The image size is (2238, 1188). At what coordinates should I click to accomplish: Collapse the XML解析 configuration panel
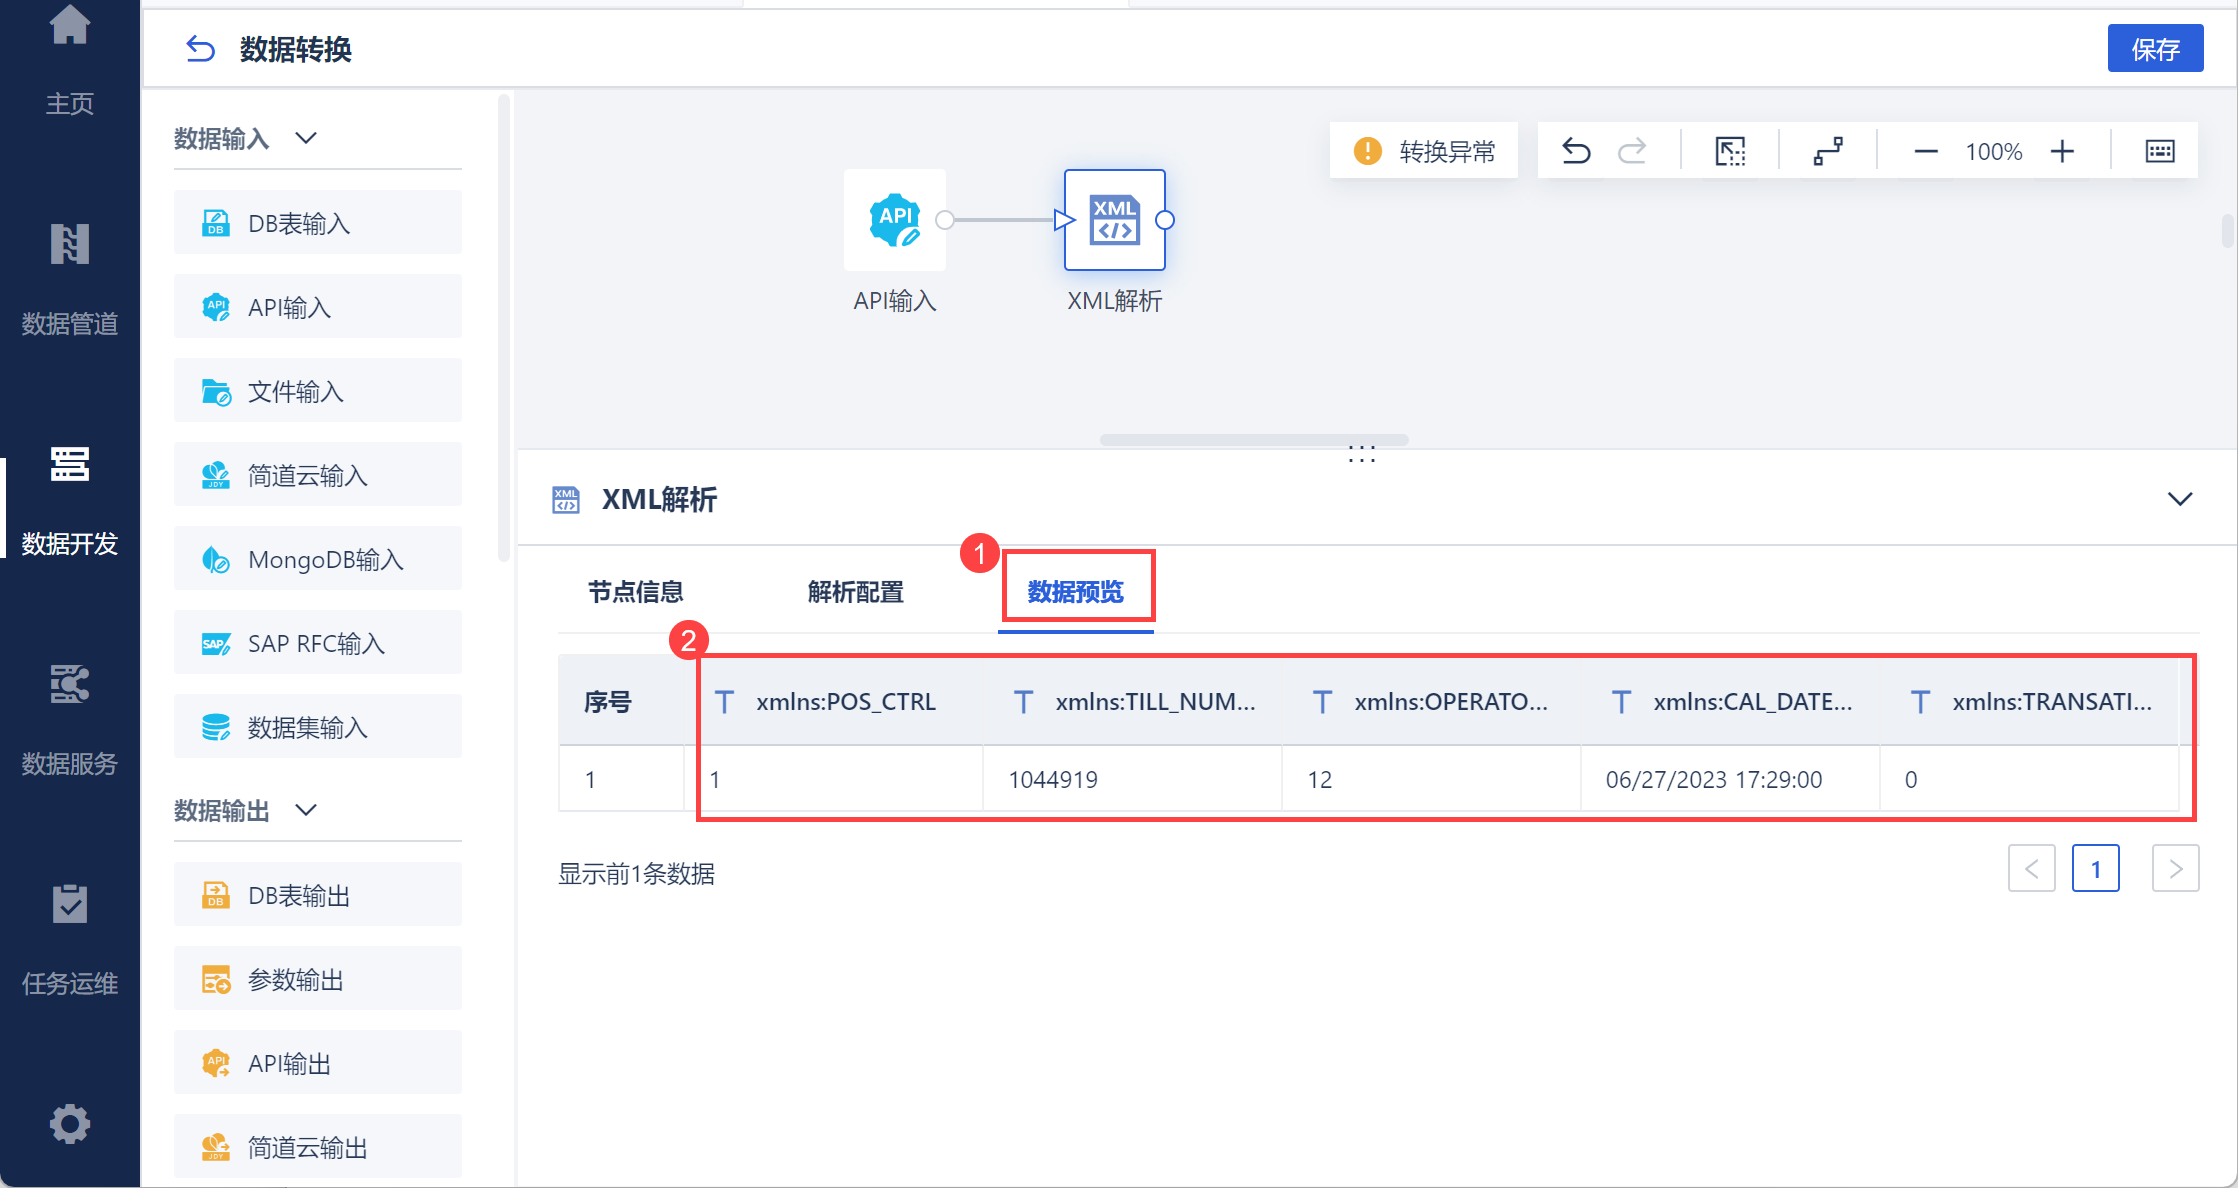point(2180,499)
